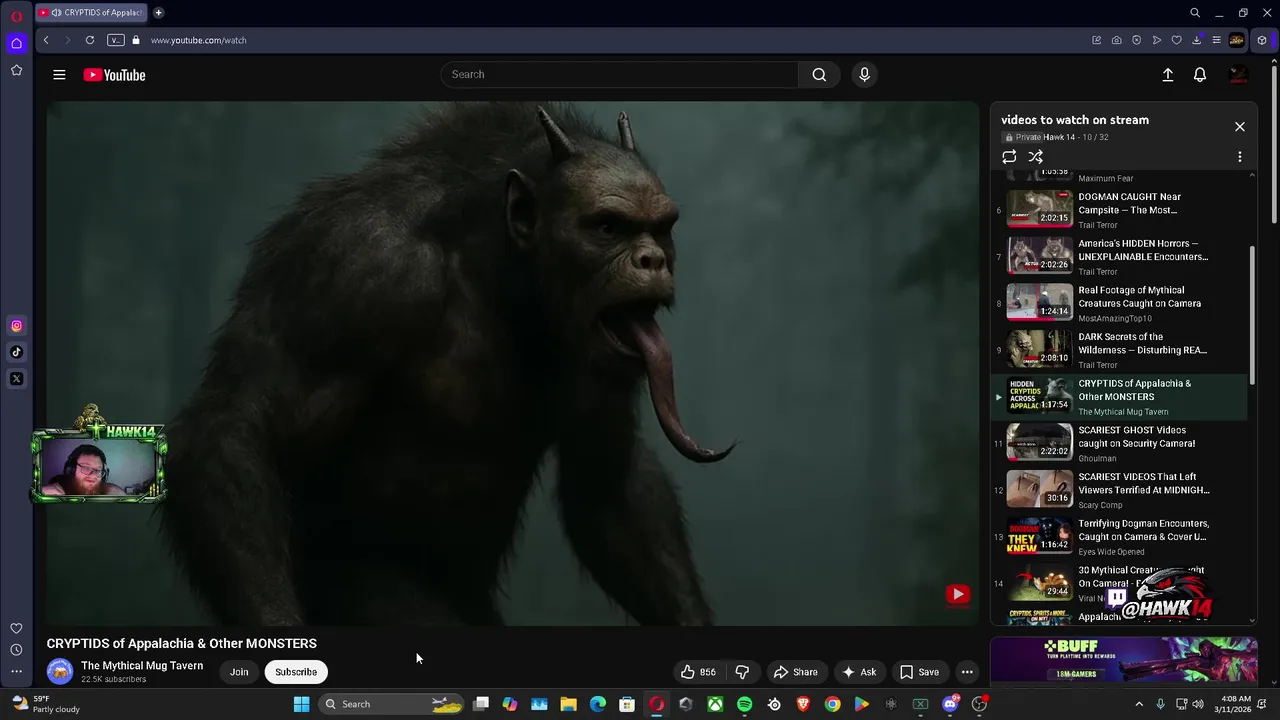The width and height of the screenshot is (1280, 720).
Task: Open Opera sidebar home/start page icon
Action: [16, 43]
